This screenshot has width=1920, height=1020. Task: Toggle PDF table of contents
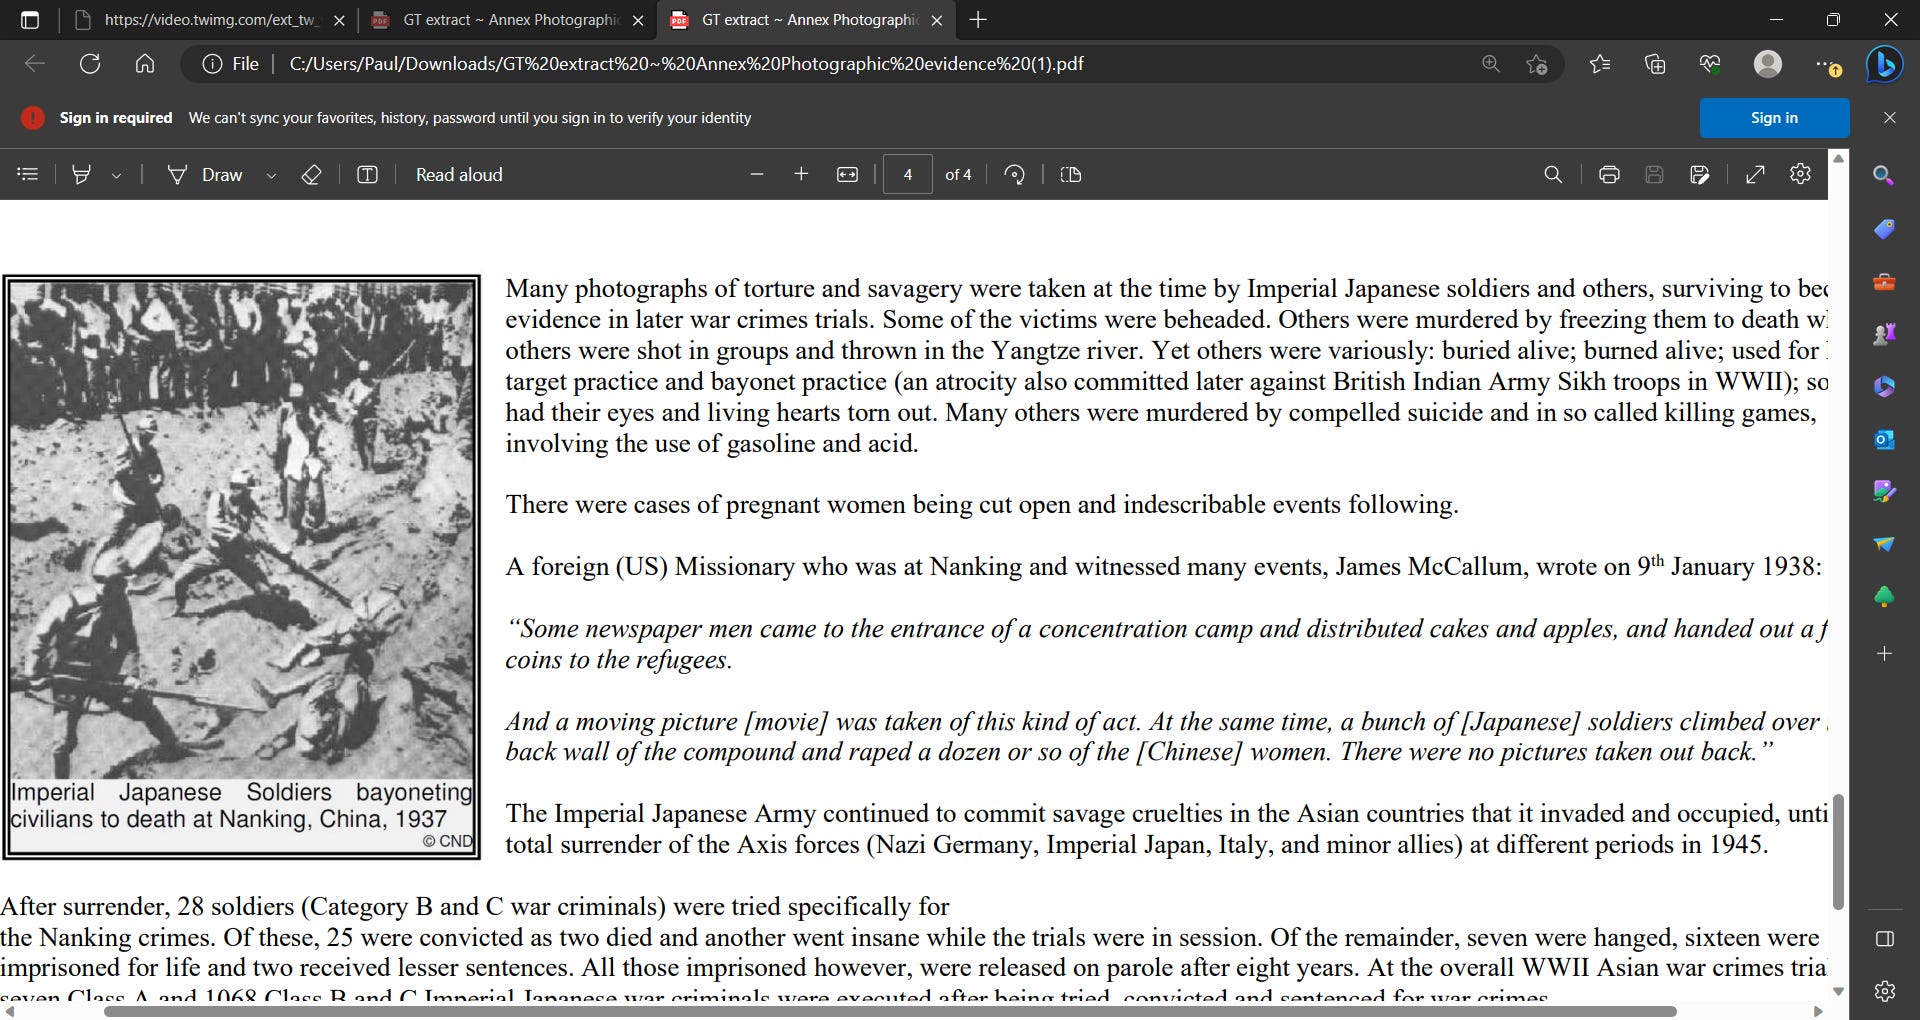click(28, 175)
